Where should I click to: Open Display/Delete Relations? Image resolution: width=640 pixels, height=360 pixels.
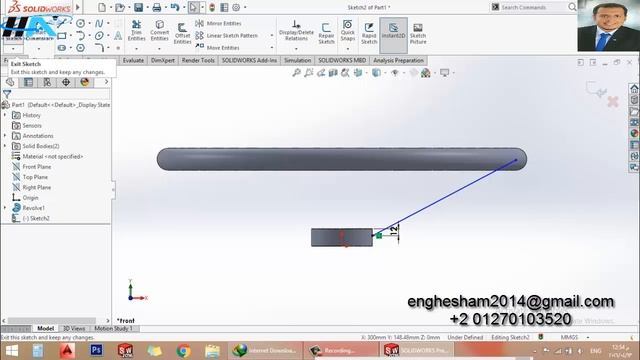click(x=296, y=31)
